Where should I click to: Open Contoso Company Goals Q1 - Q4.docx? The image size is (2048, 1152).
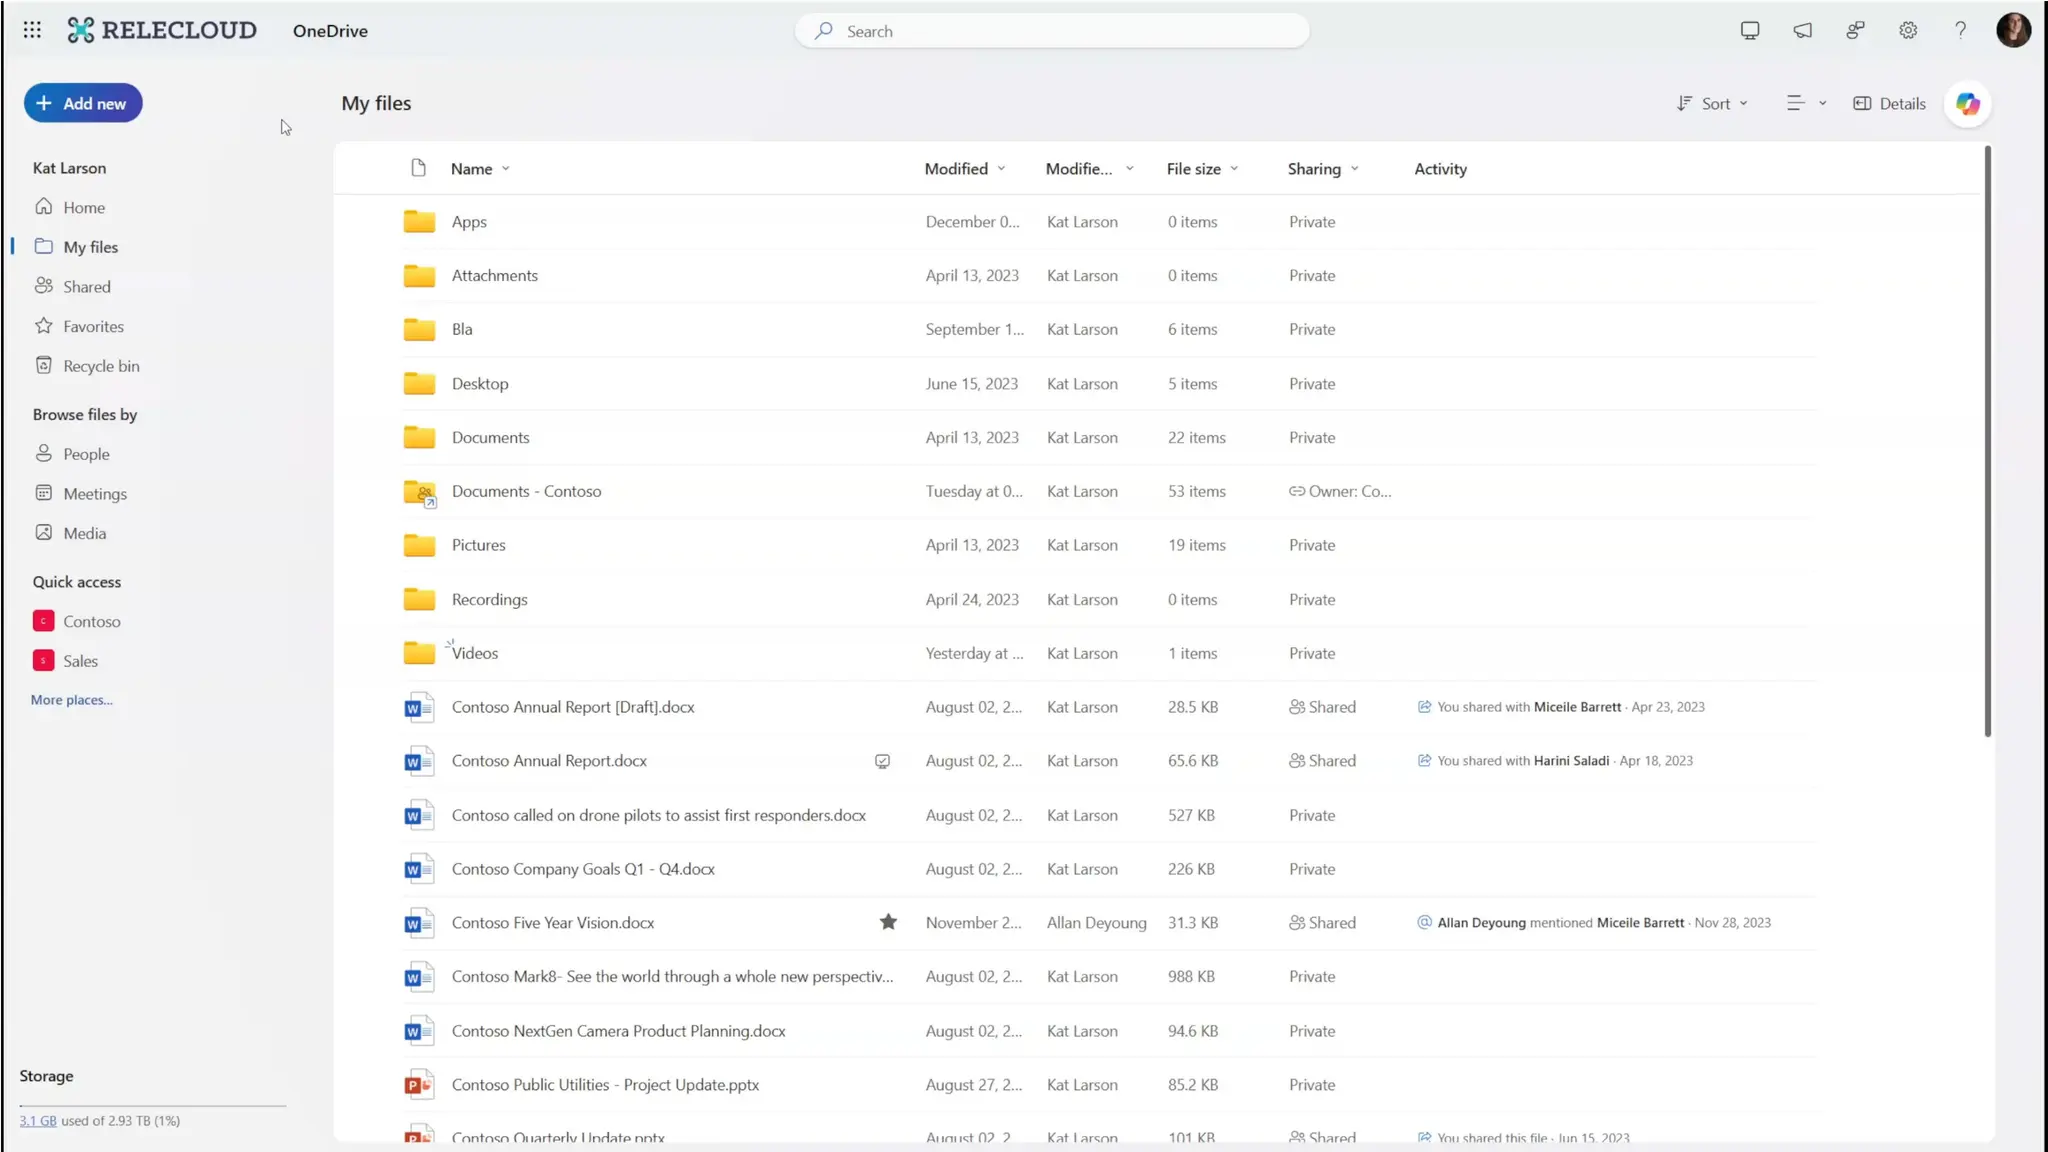click(x=583, y=869)
